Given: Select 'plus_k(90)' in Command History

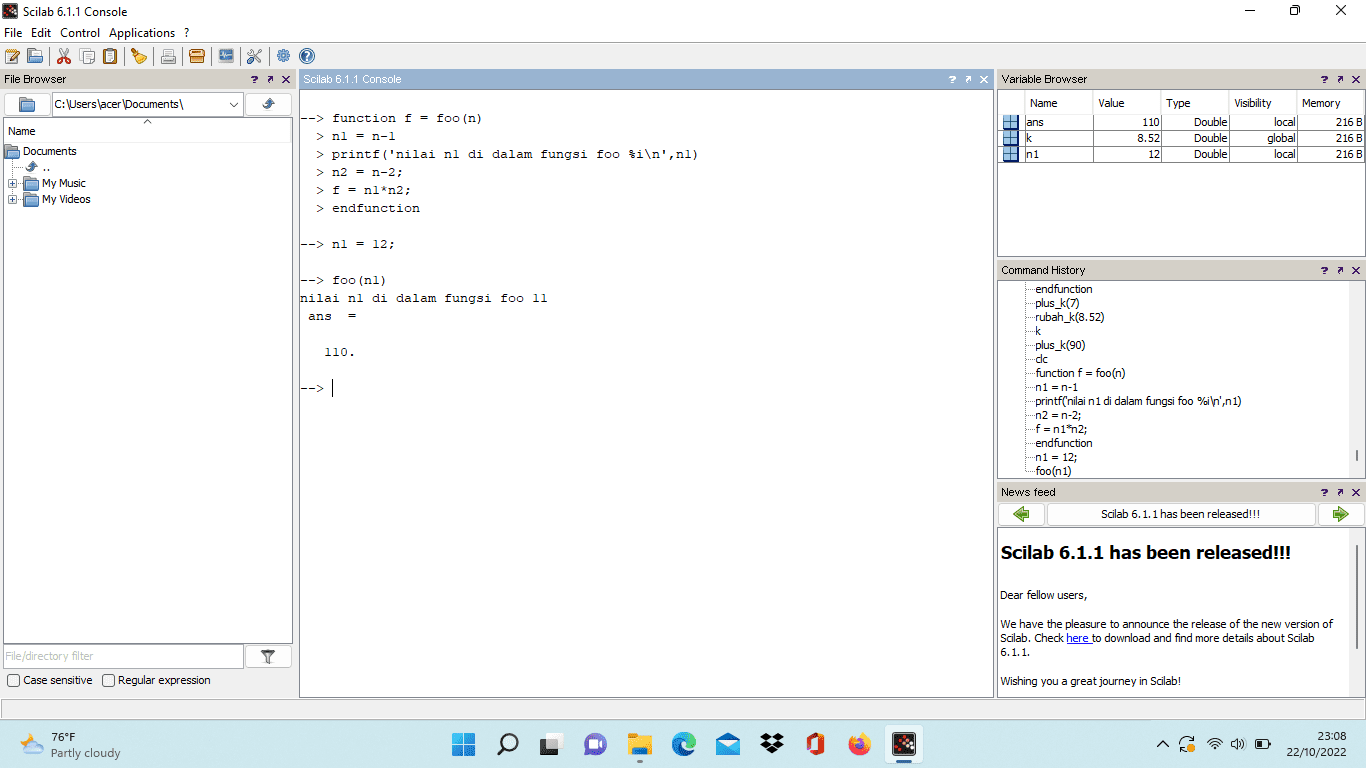Looking at the screenshot, I should click(1060, 345).
